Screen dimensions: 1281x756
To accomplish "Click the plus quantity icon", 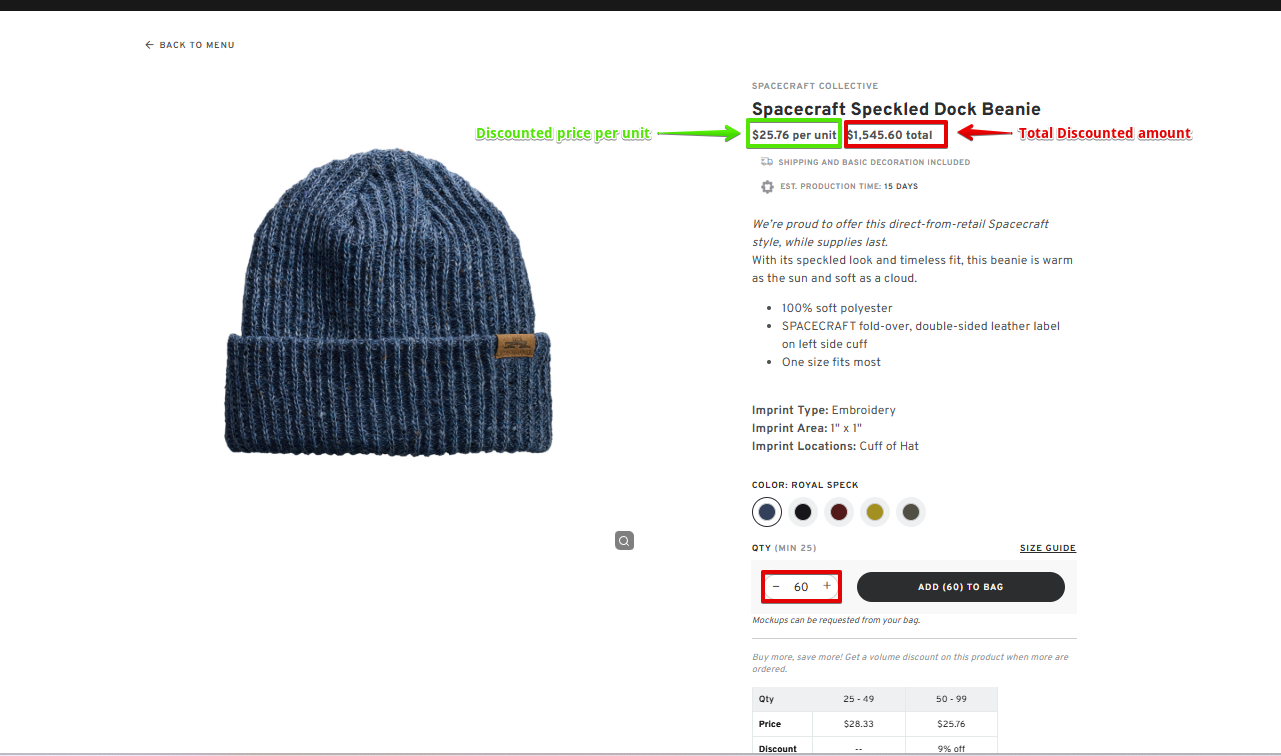I will tap(827, 586).
